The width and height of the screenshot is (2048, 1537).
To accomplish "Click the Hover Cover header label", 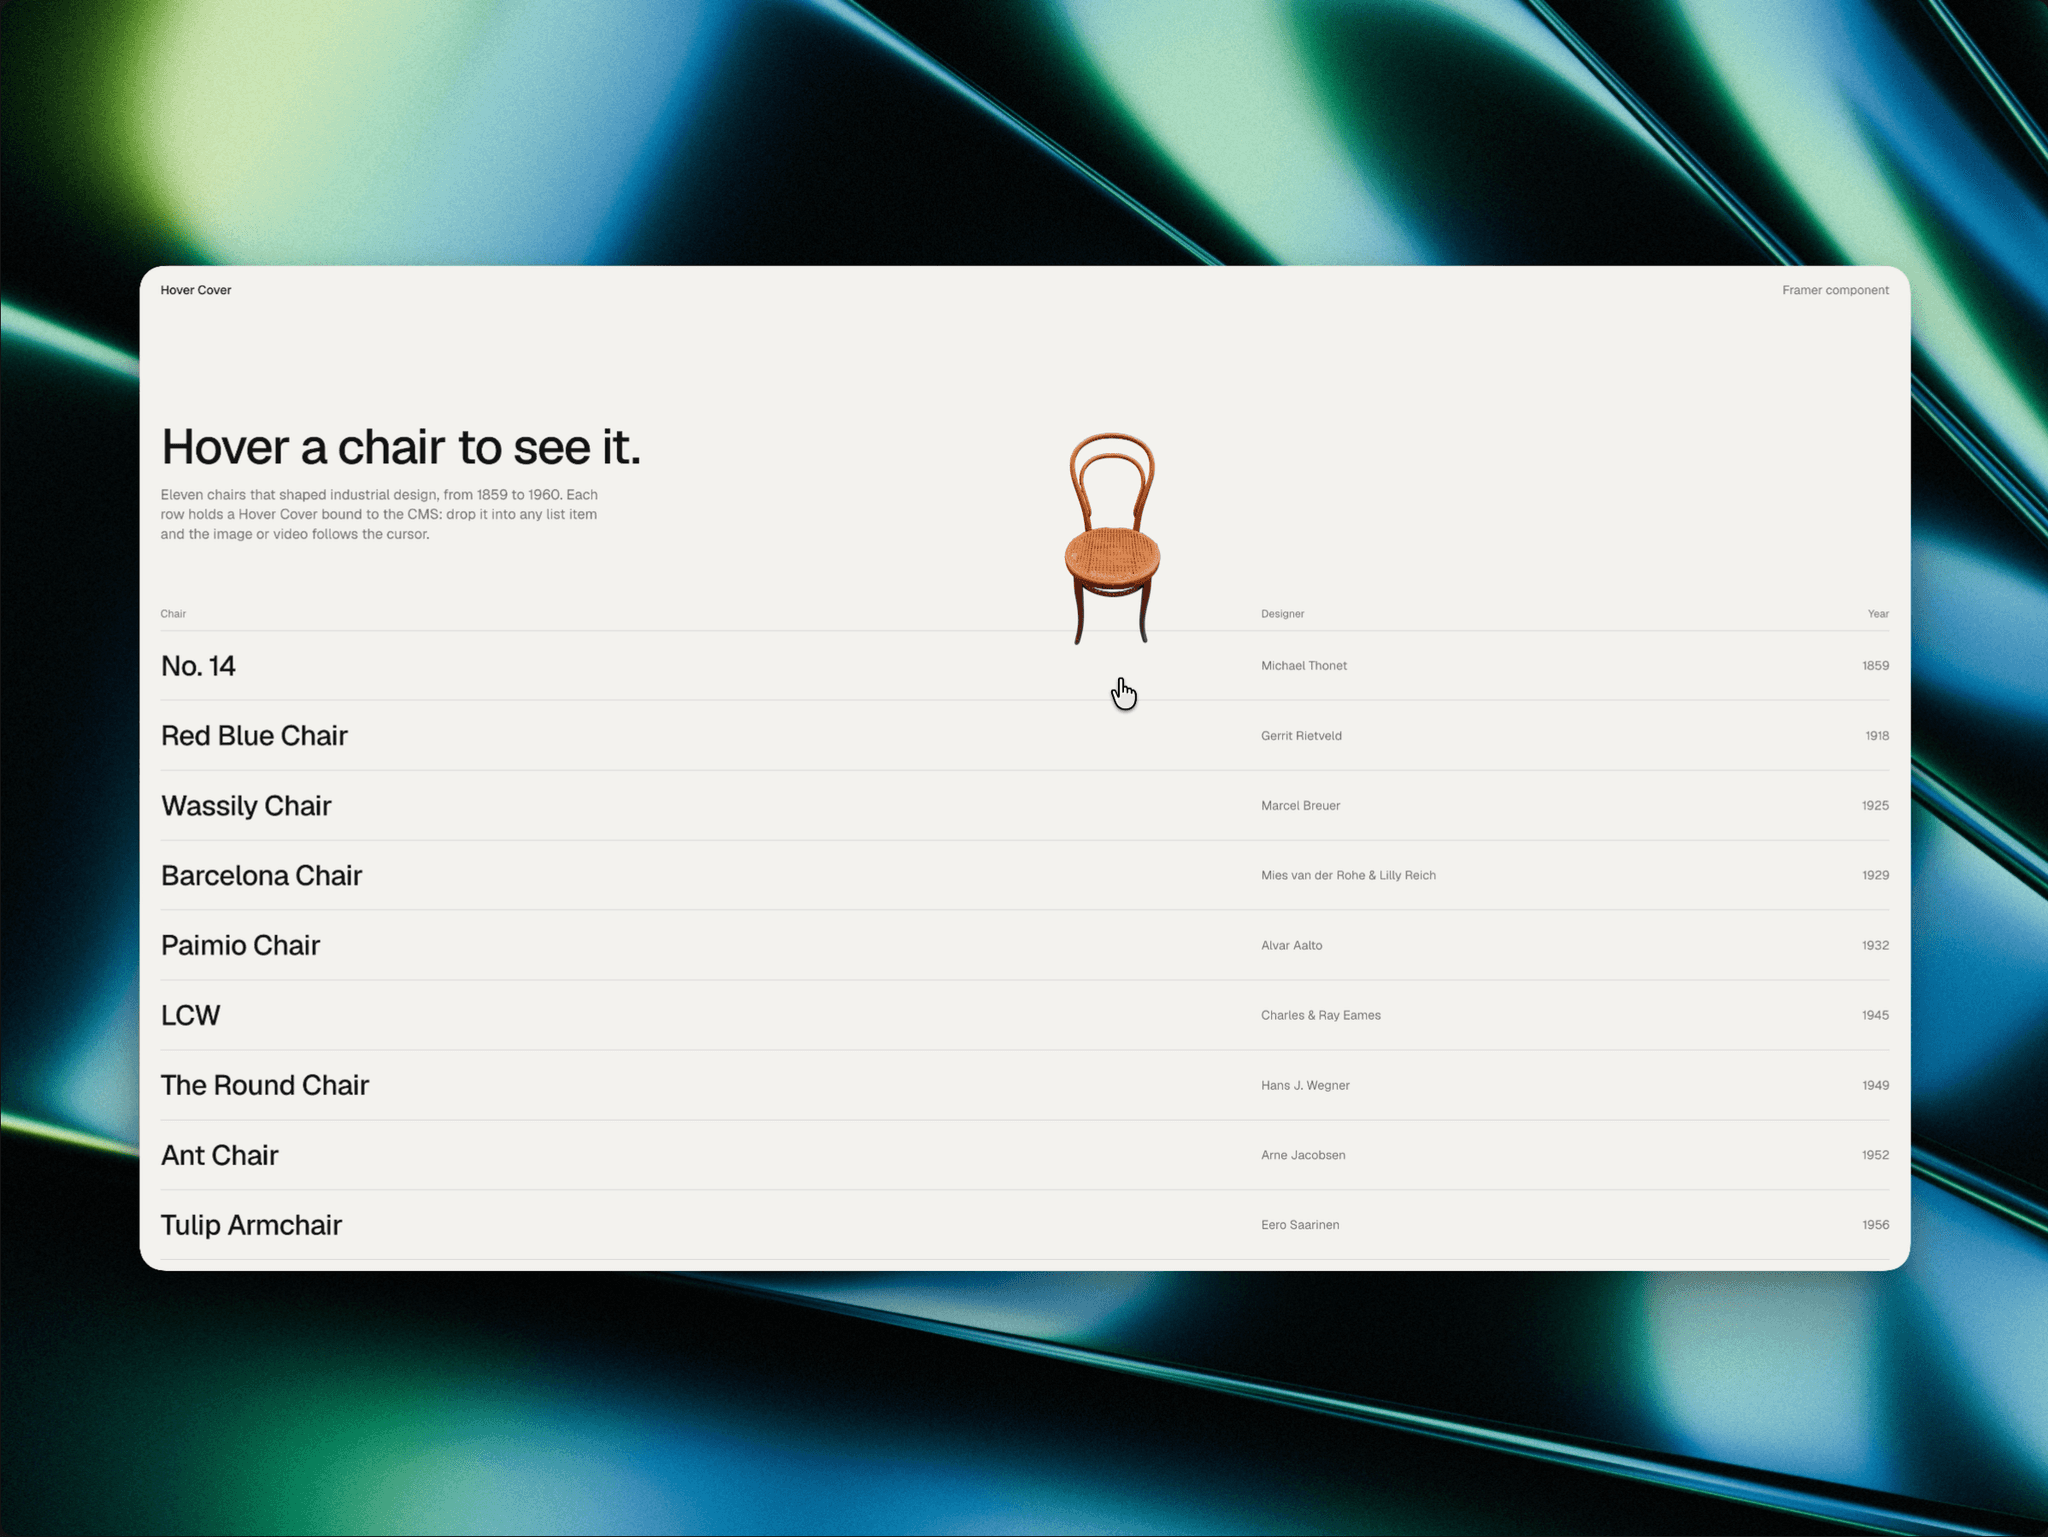I will 196,290.
